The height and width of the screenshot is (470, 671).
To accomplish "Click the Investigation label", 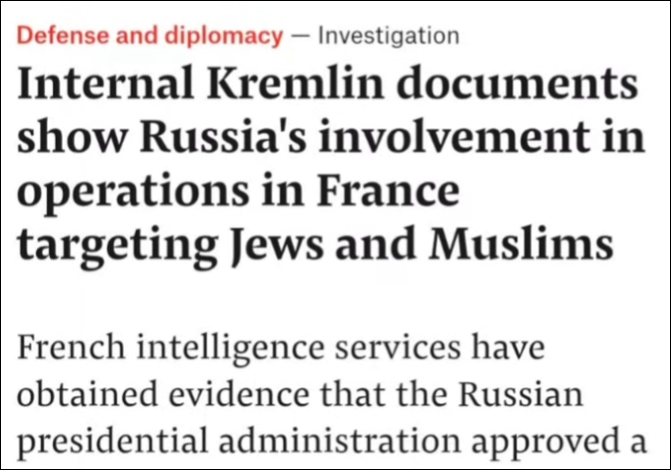I will [388, 36].
